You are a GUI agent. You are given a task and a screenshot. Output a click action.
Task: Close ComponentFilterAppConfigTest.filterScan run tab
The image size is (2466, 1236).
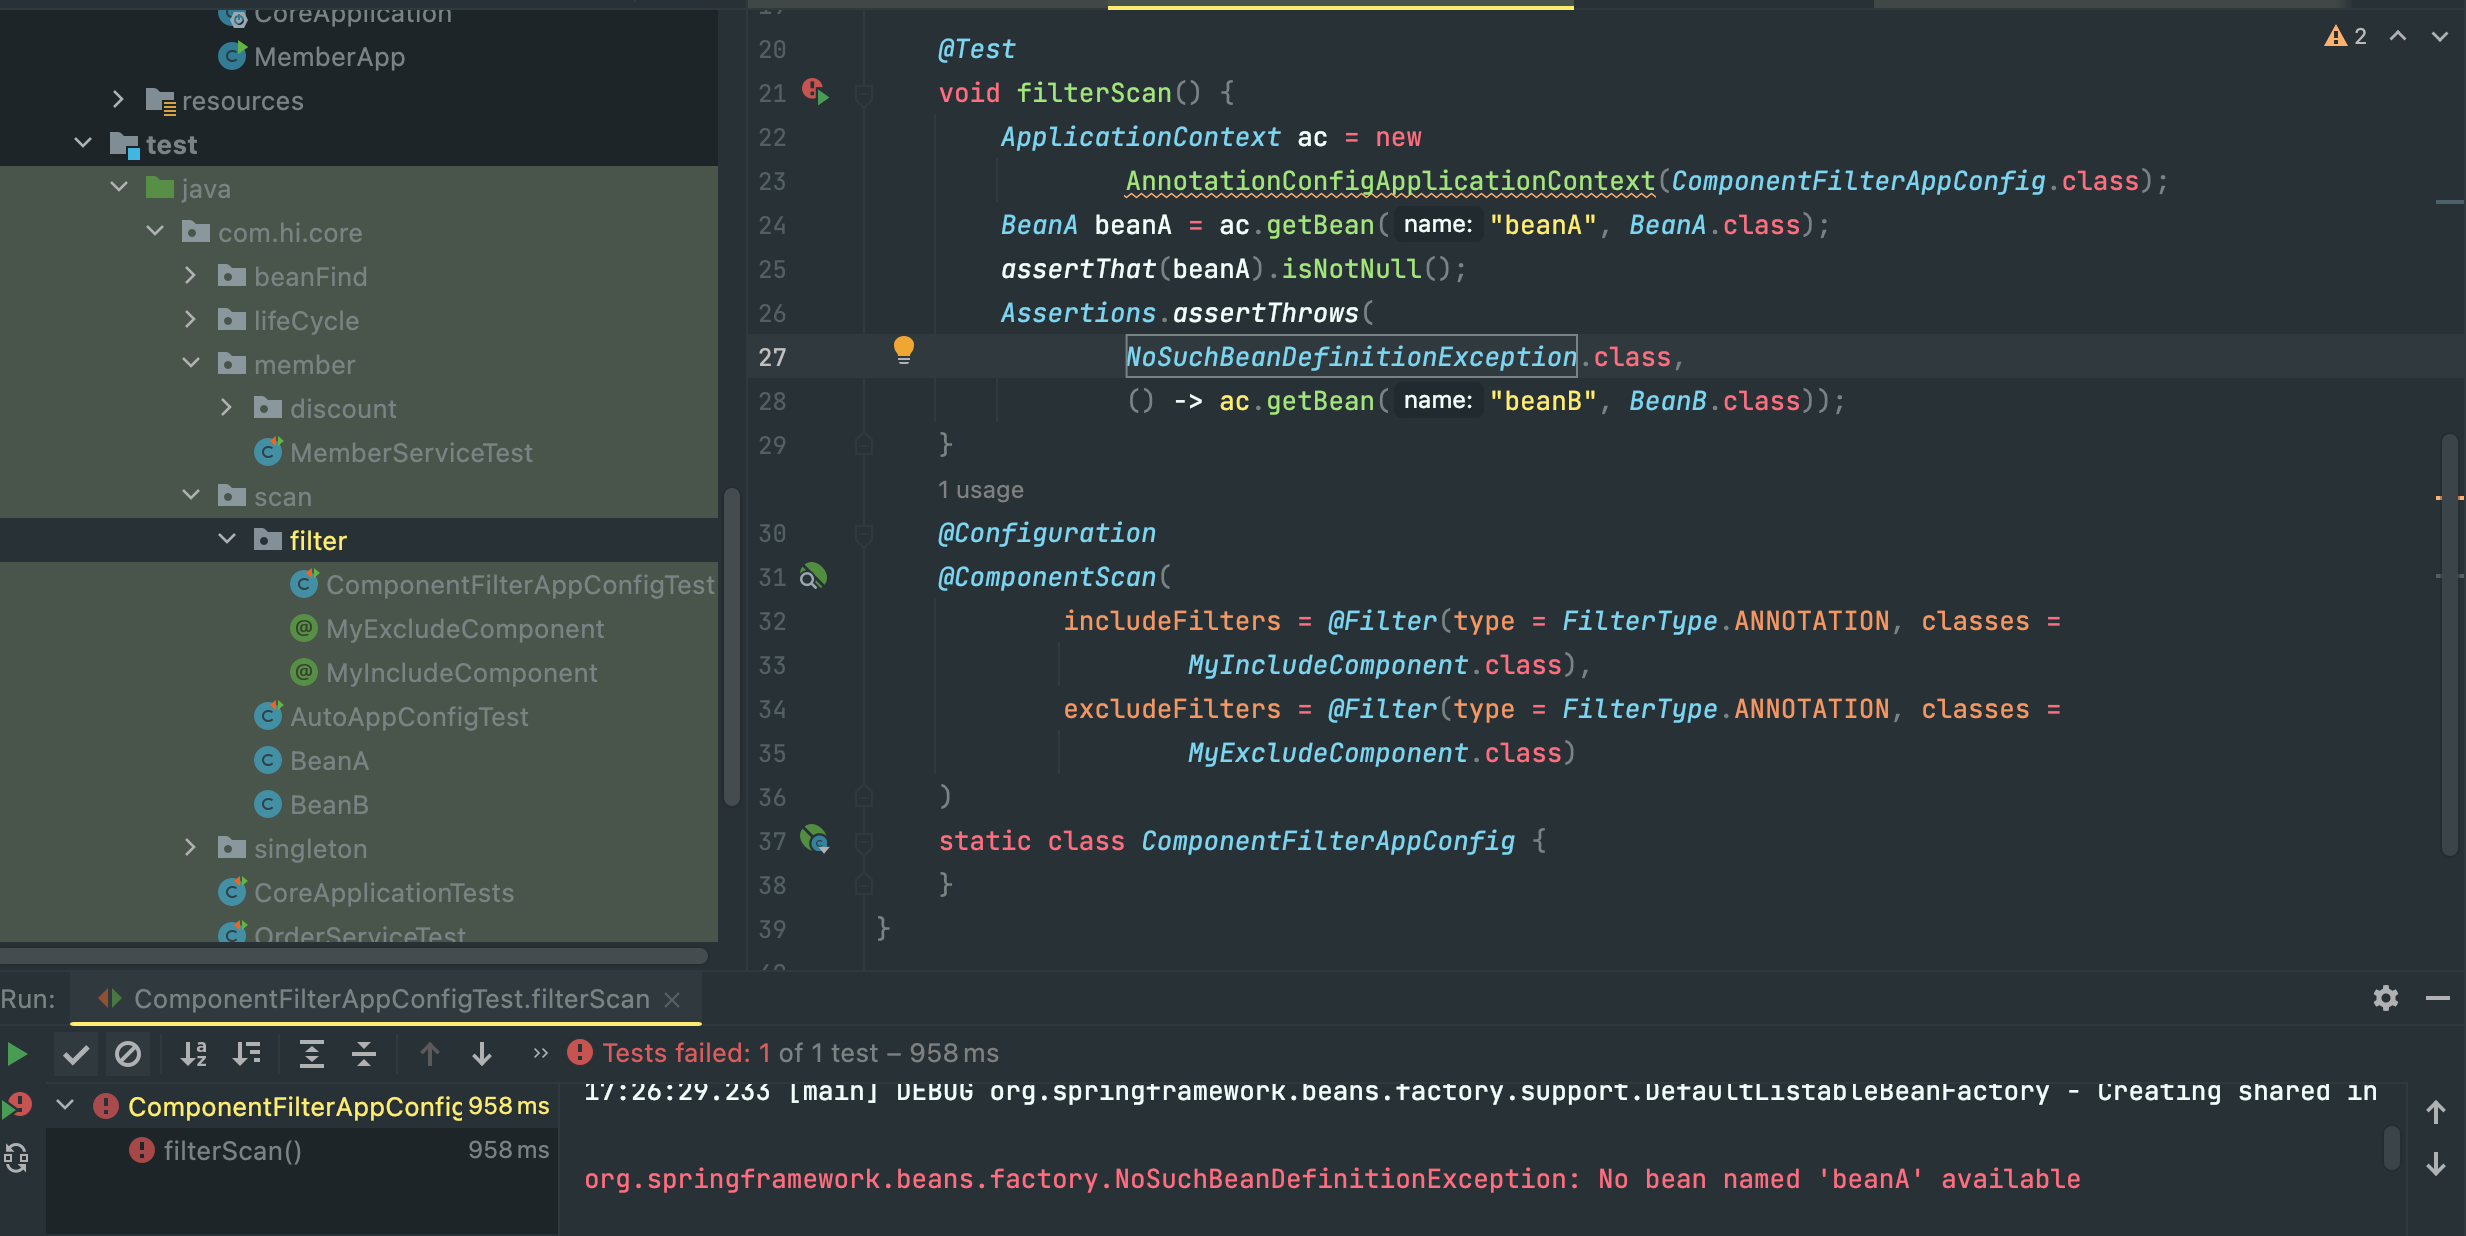point(673,999)
